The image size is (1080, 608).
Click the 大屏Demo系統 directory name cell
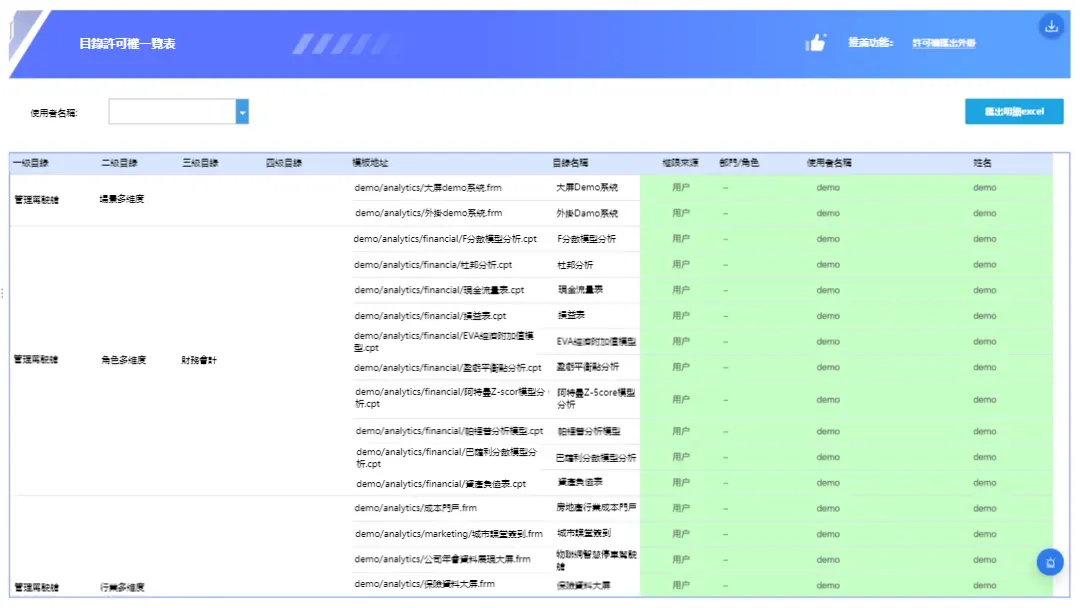587,187
